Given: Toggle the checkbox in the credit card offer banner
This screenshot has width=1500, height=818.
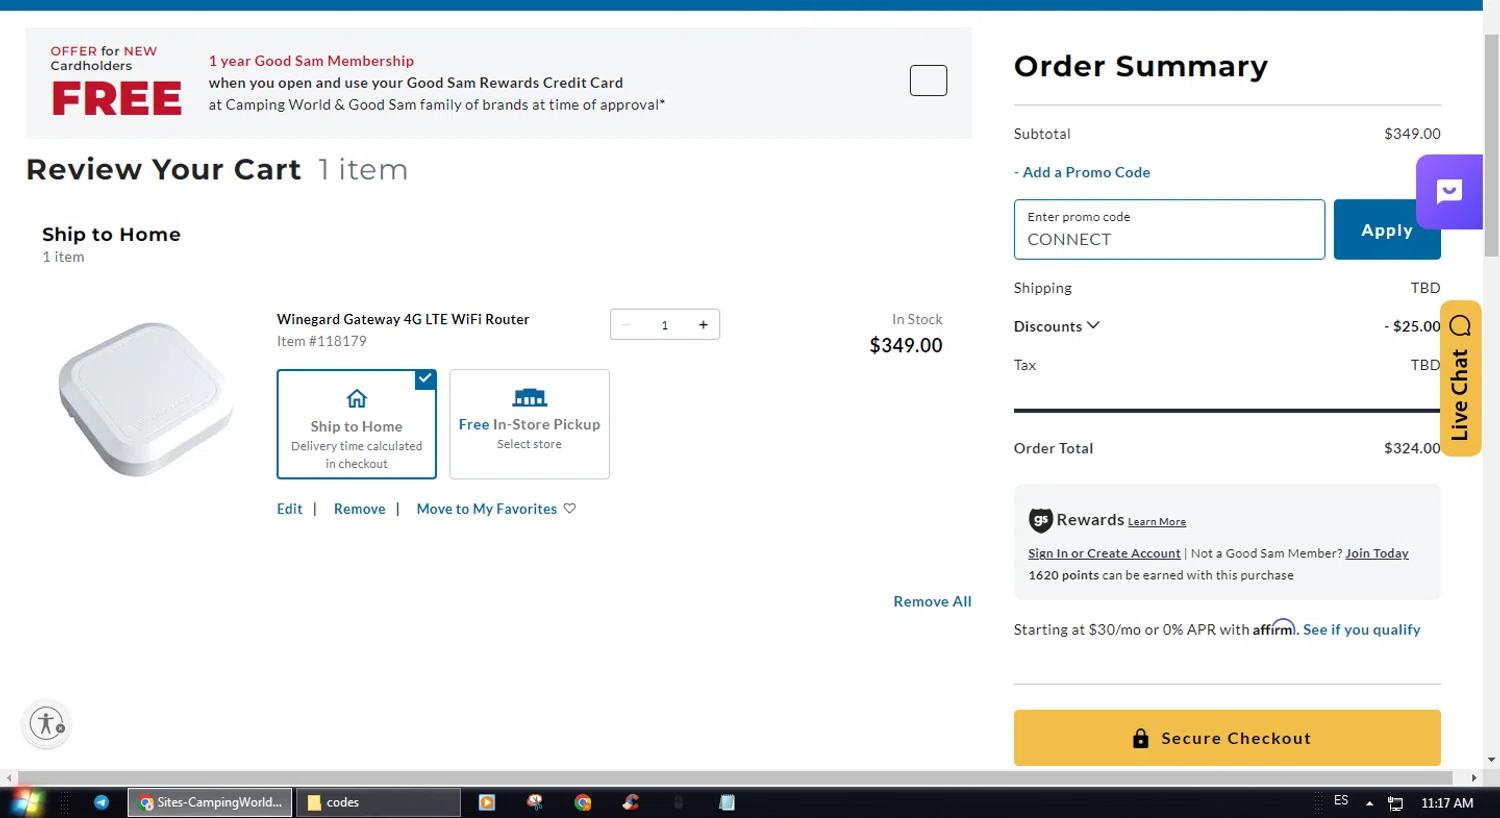Looking at the screenshot, I should tap(928, 80).
